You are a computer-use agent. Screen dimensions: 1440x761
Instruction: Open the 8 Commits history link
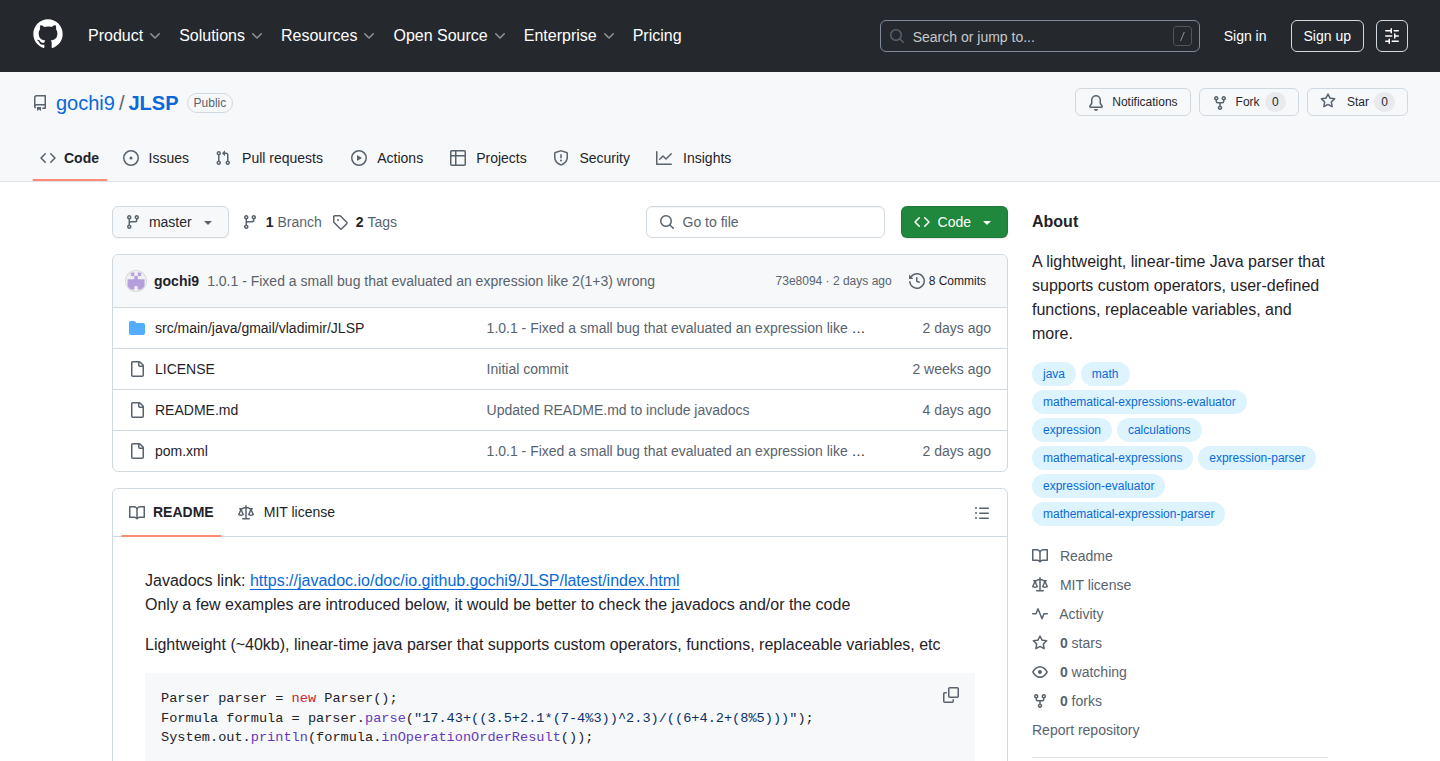click(x=947, y=281)
